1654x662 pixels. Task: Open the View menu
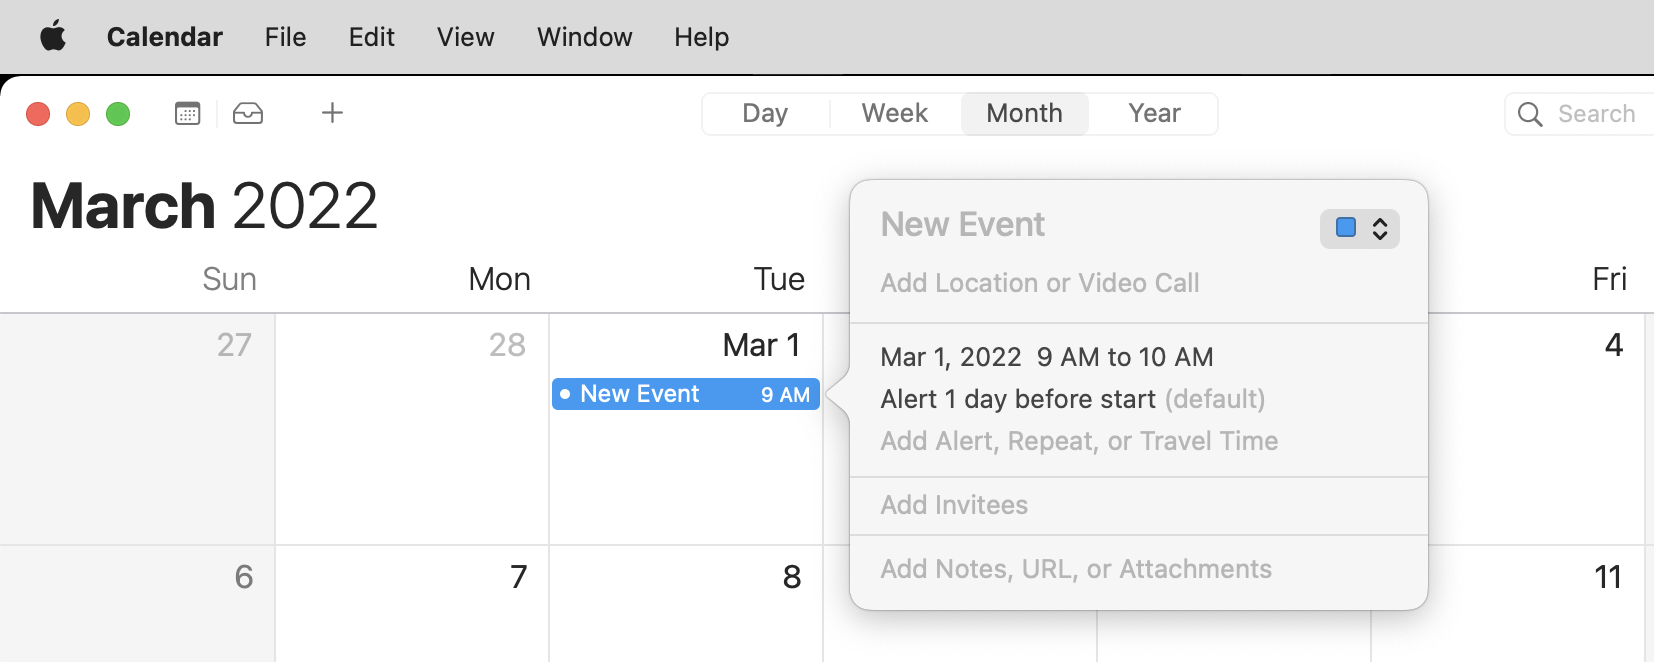465,37
